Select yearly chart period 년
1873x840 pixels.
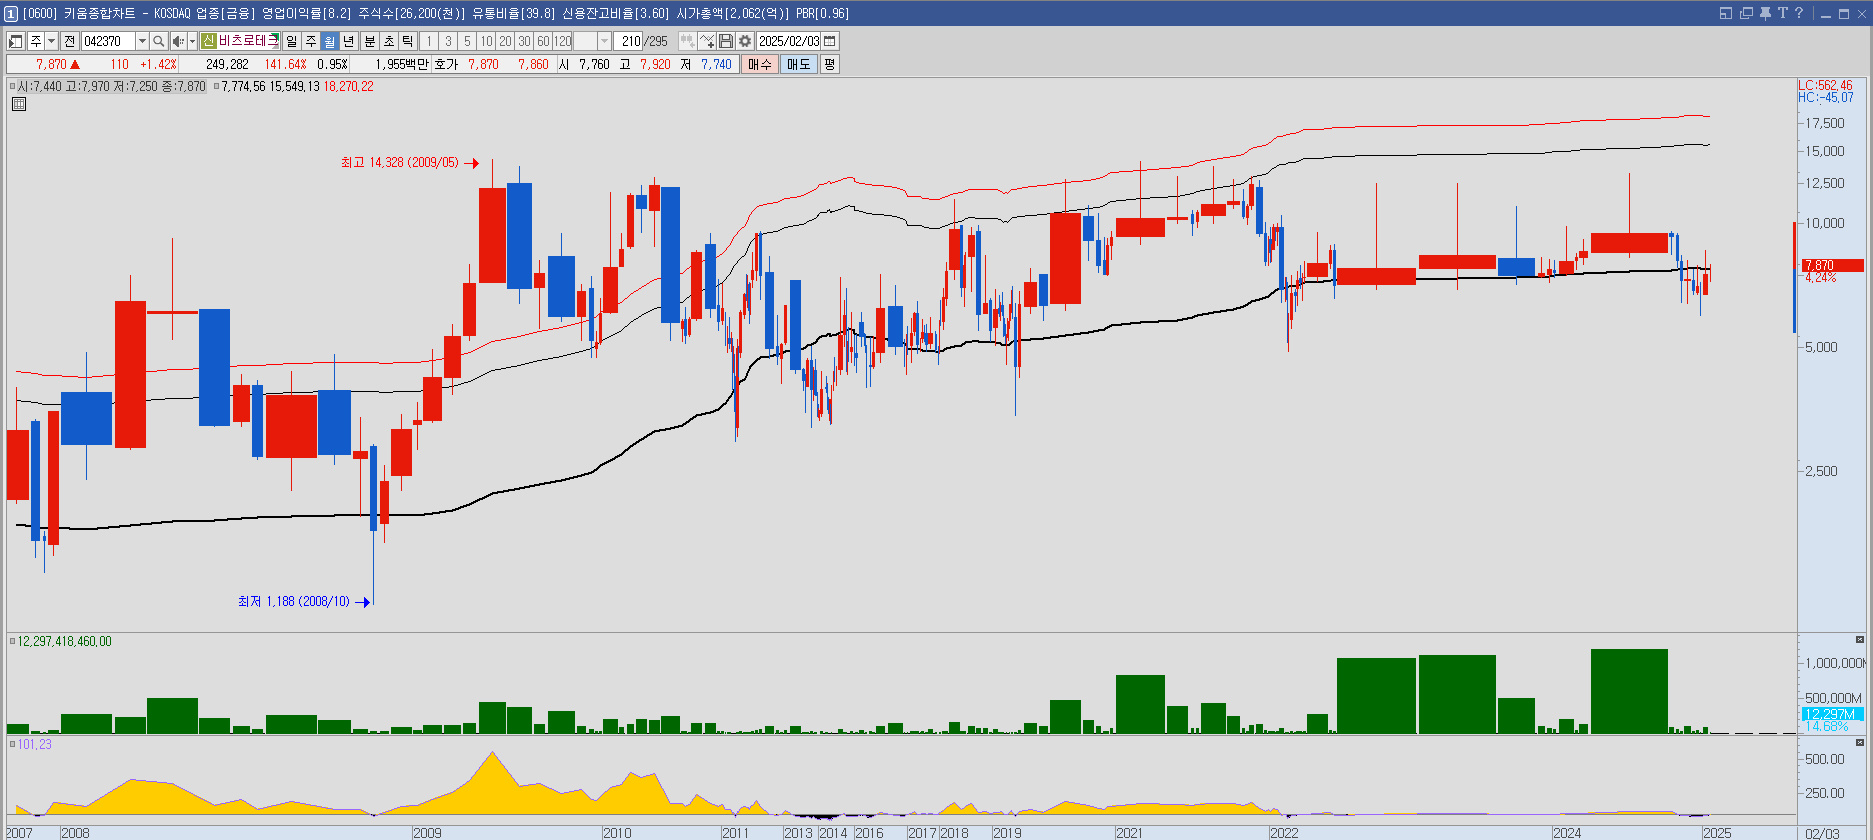(349, 41)
